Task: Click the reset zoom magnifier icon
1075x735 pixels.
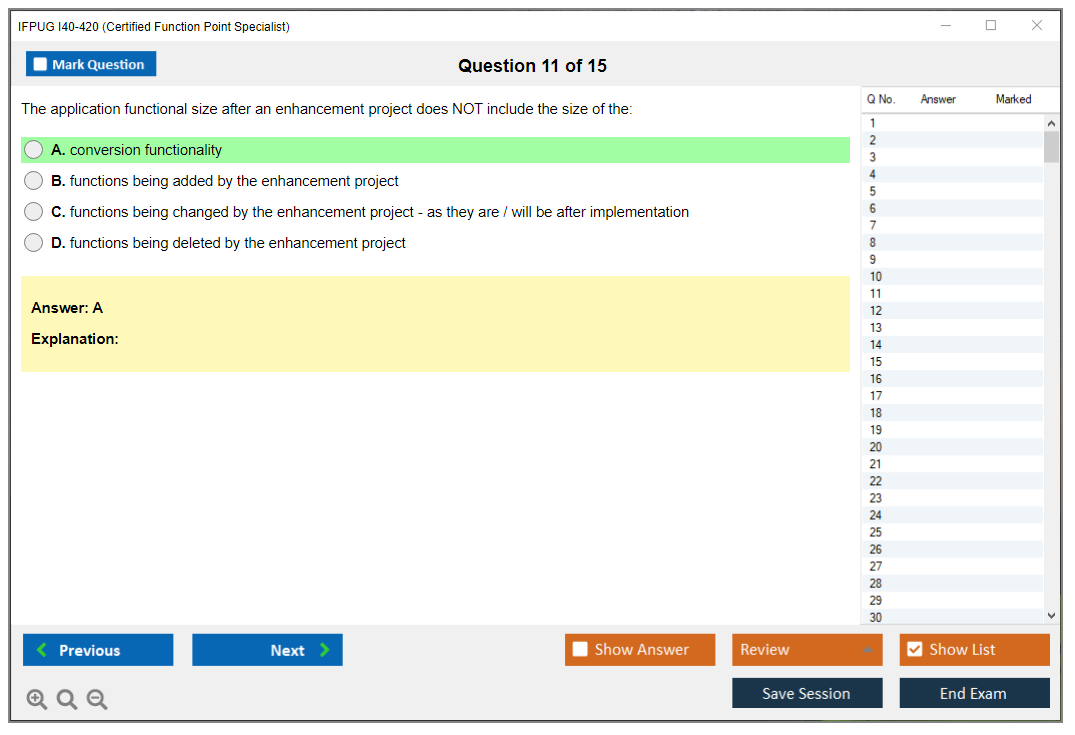Action: click(x=67, y=700)
